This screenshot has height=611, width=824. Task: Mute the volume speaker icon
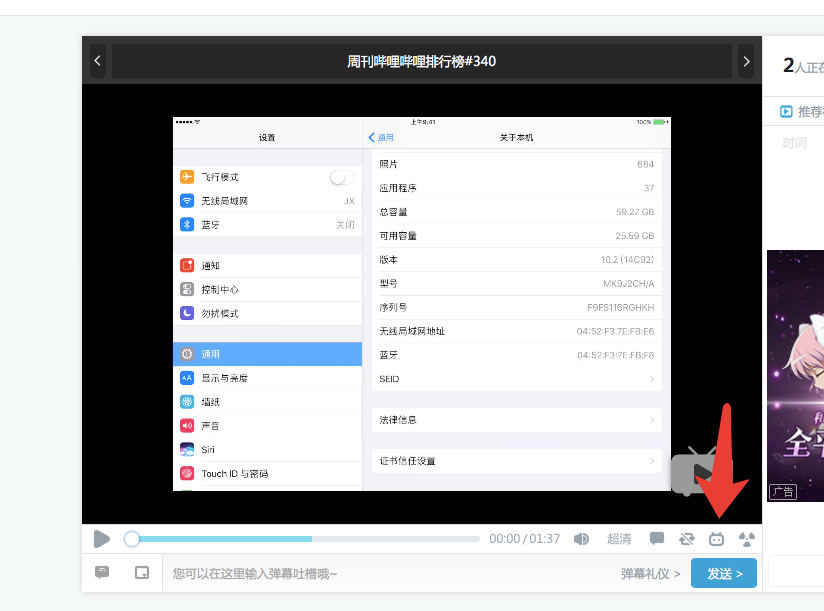coord(581,539)
